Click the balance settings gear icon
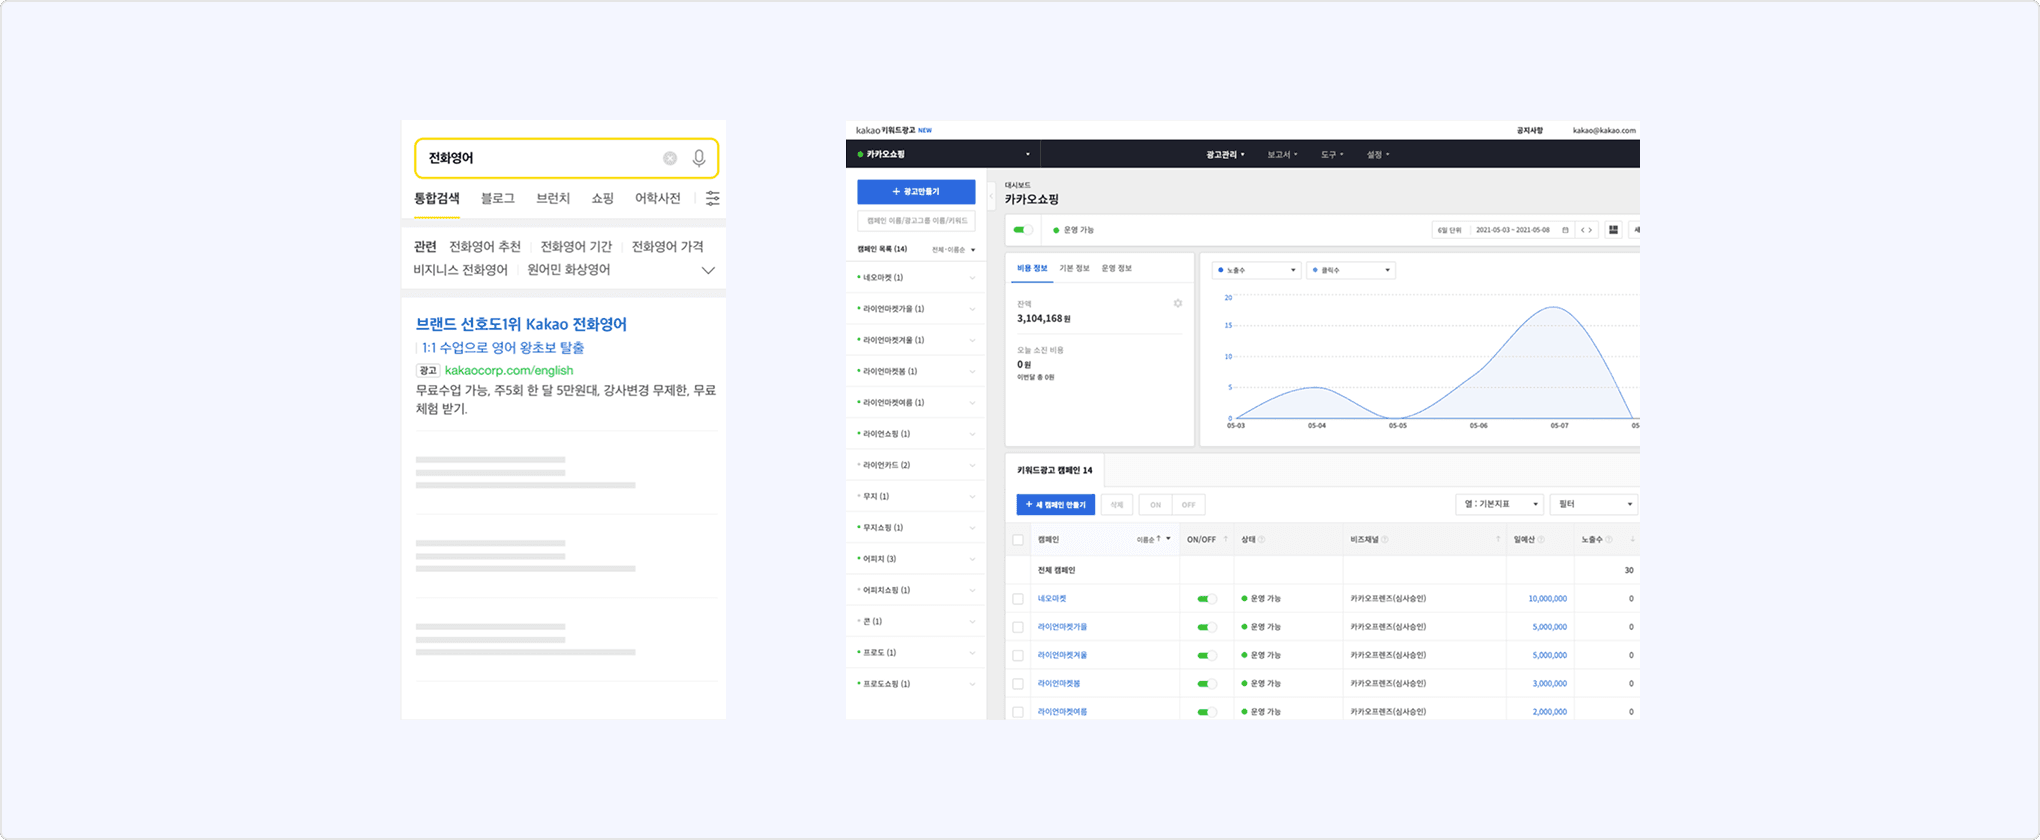Screen dimensions: 2040x840 (1178, 303)
